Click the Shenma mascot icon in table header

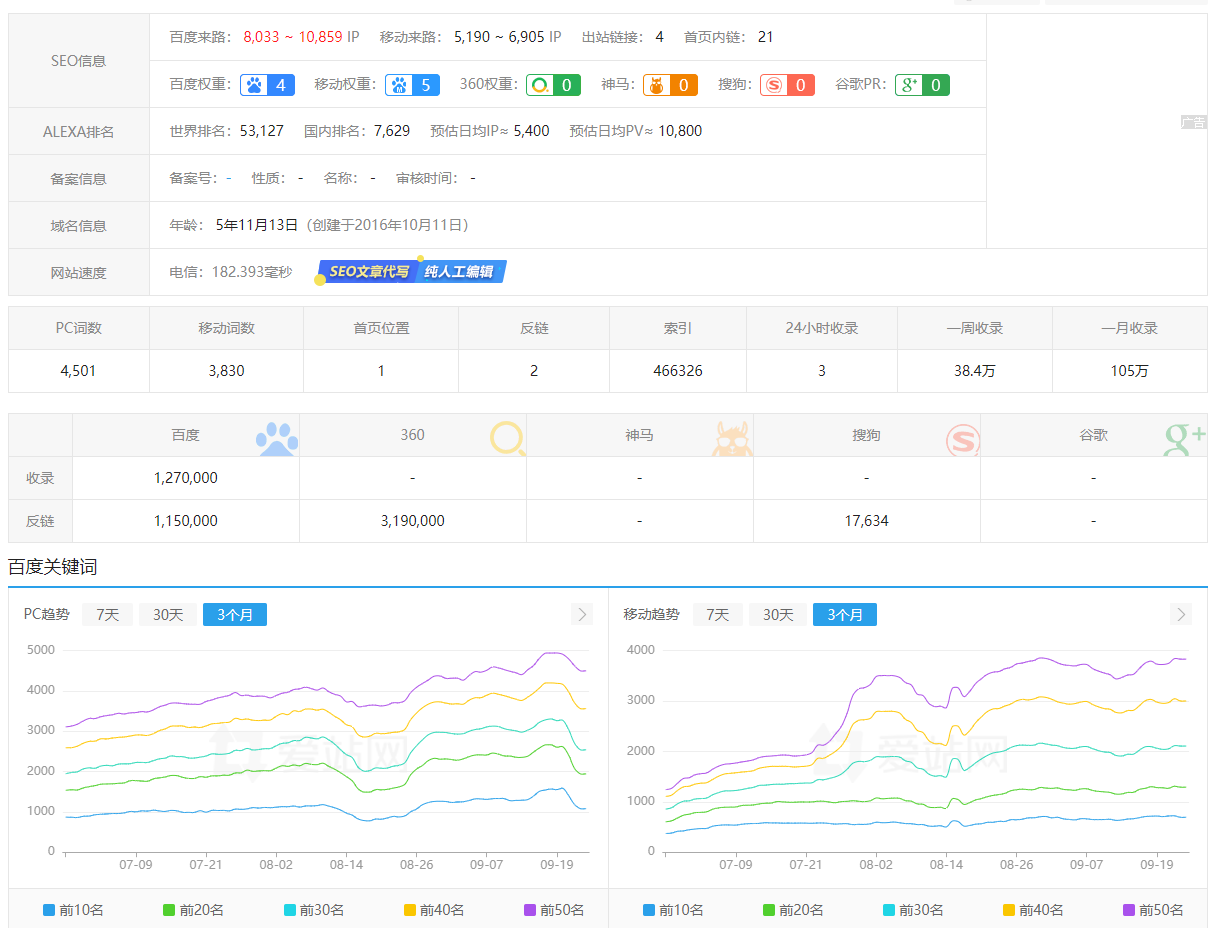(733, 438)
